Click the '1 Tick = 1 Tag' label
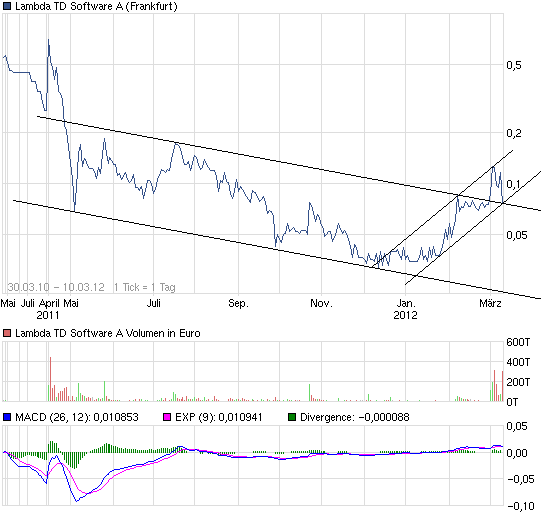The height and width of the screenshot is (514, 541). pyautogui.click(x=145, y=287)
